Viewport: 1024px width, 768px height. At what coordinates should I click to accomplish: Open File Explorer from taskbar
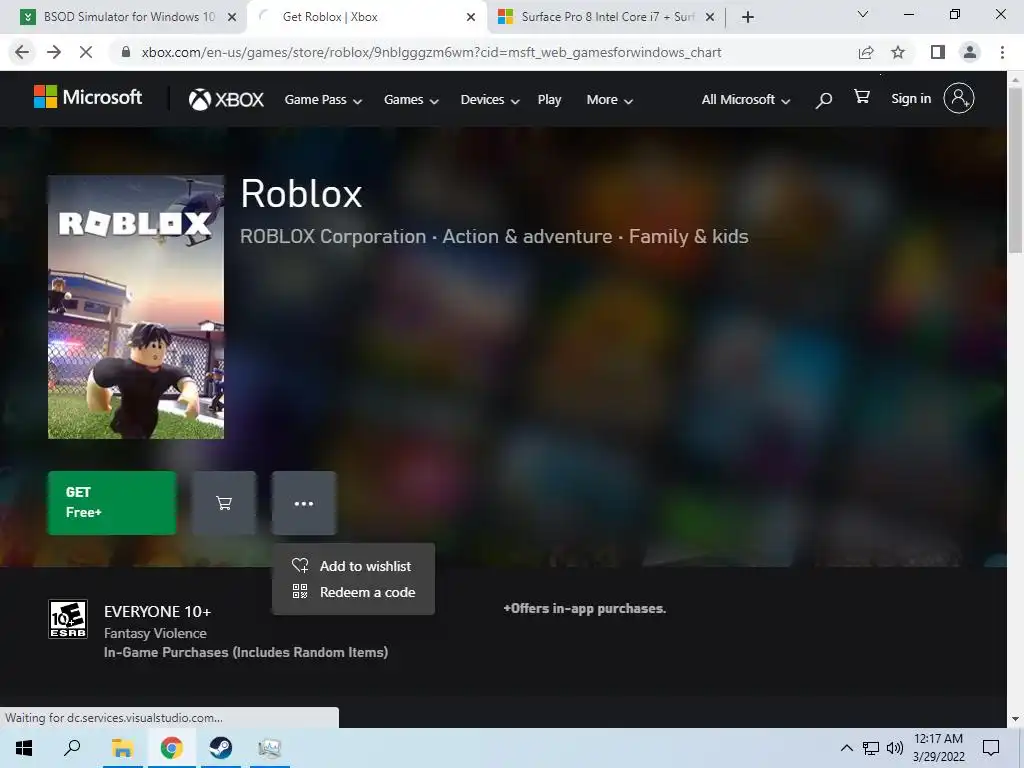[x=122, y=748]
